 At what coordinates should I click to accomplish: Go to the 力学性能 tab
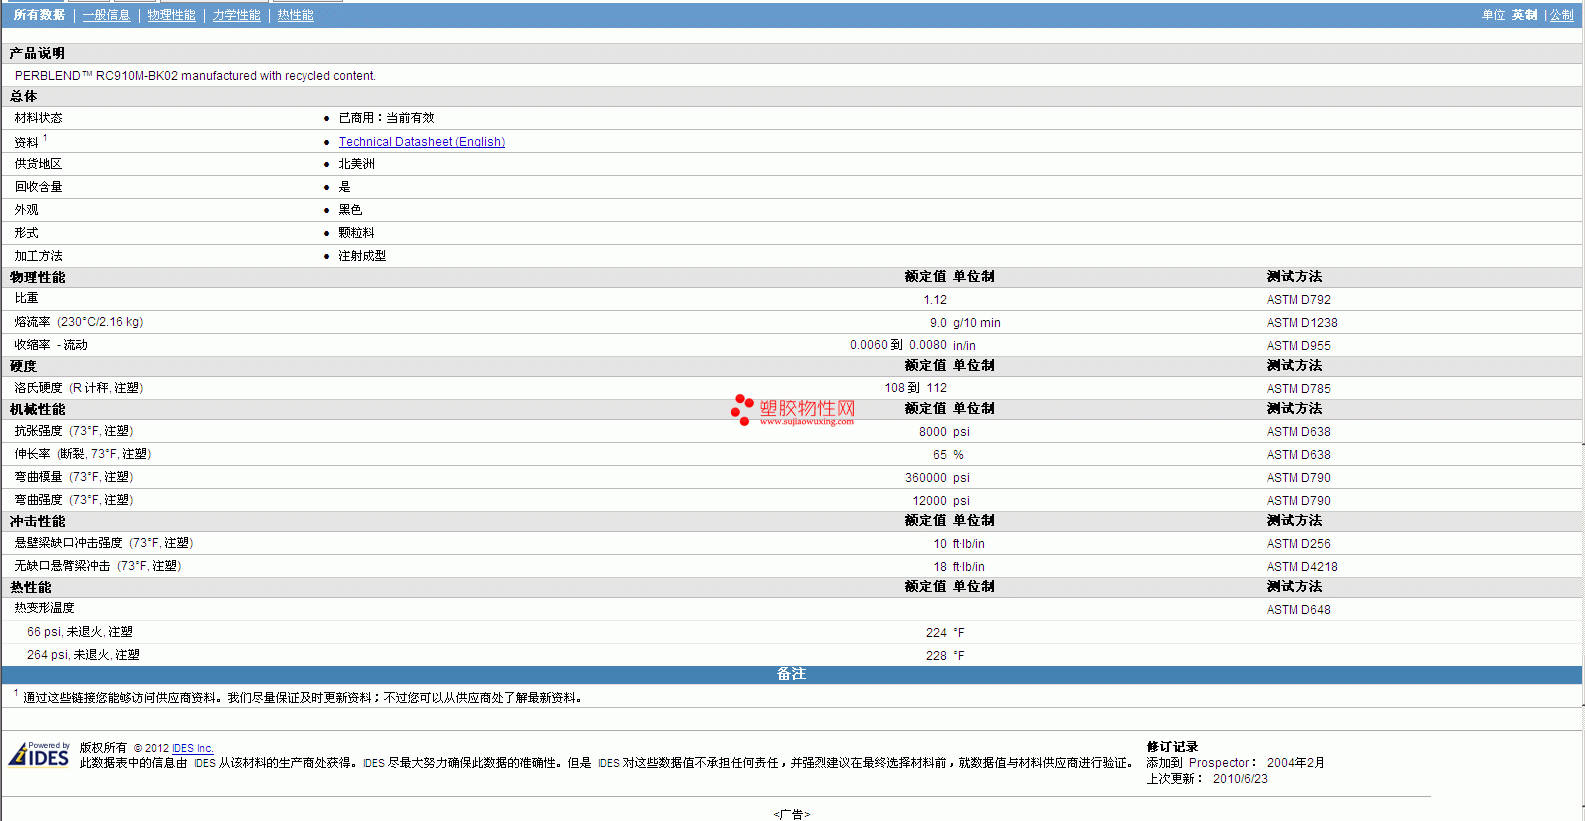pos(236,15)
